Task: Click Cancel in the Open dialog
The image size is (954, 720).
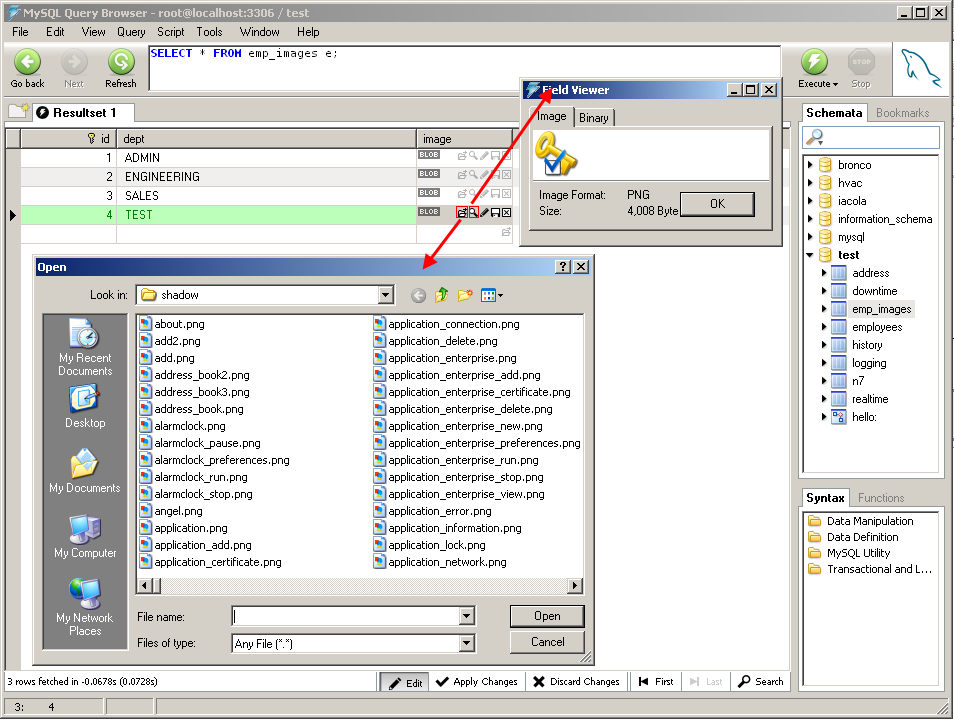Action: pyautogui.click(x=547, y=641)
